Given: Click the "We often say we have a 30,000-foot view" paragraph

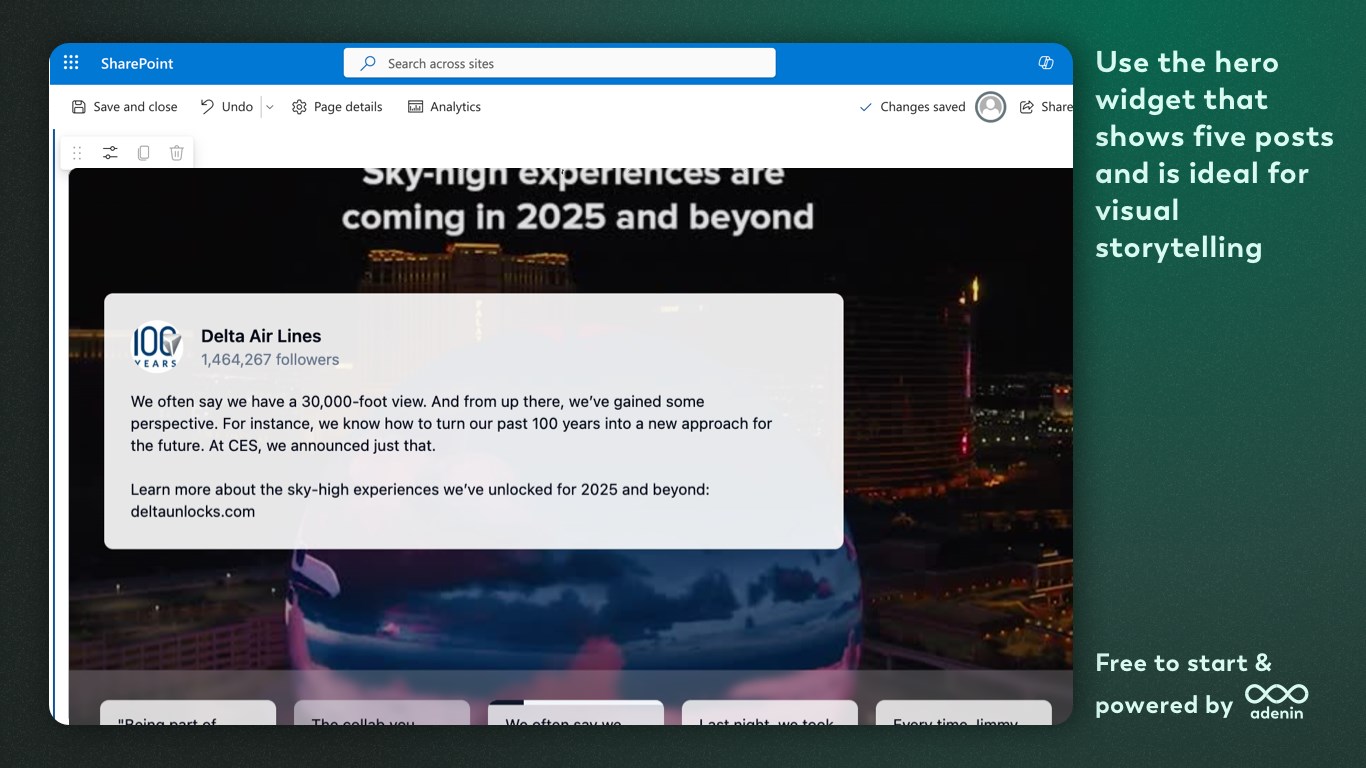Looking at the screenshot, I should (452, 424).
